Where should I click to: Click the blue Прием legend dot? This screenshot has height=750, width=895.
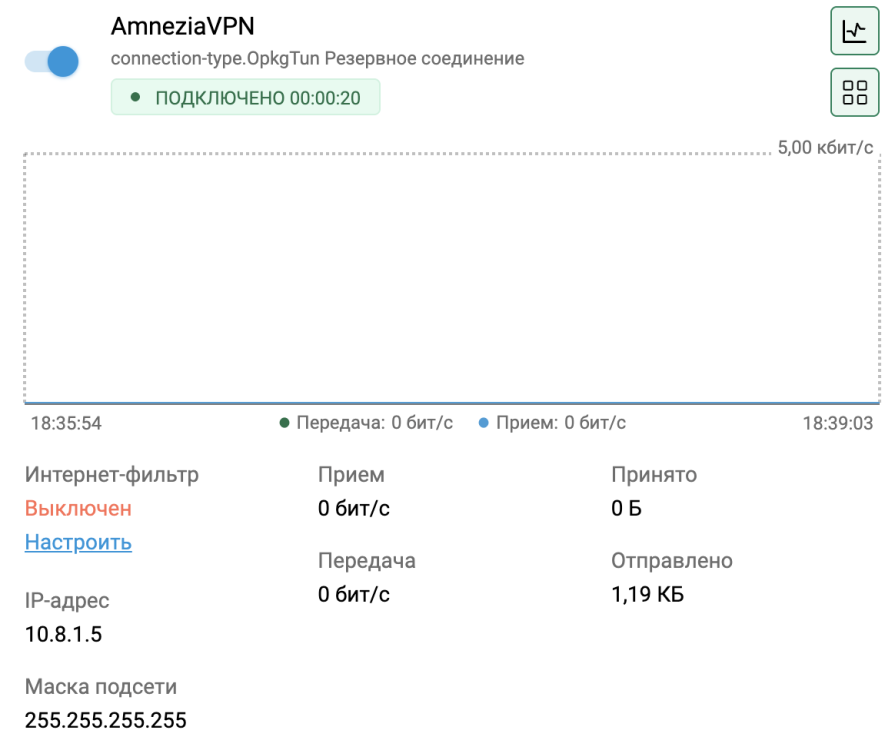tap(484, 423)
